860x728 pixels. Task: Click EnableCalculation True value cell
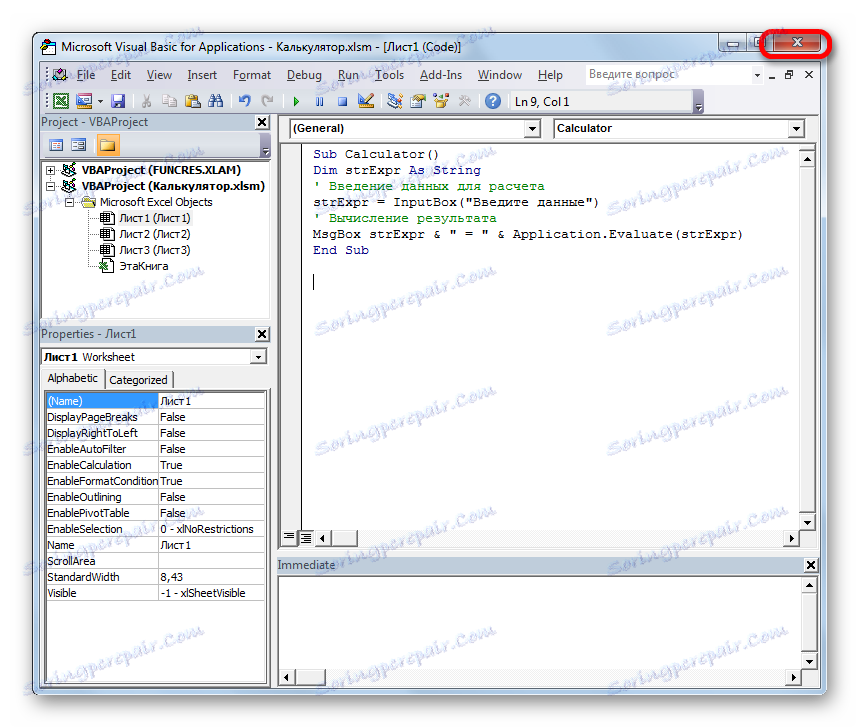pyautogui.click(x=211, y=465)
